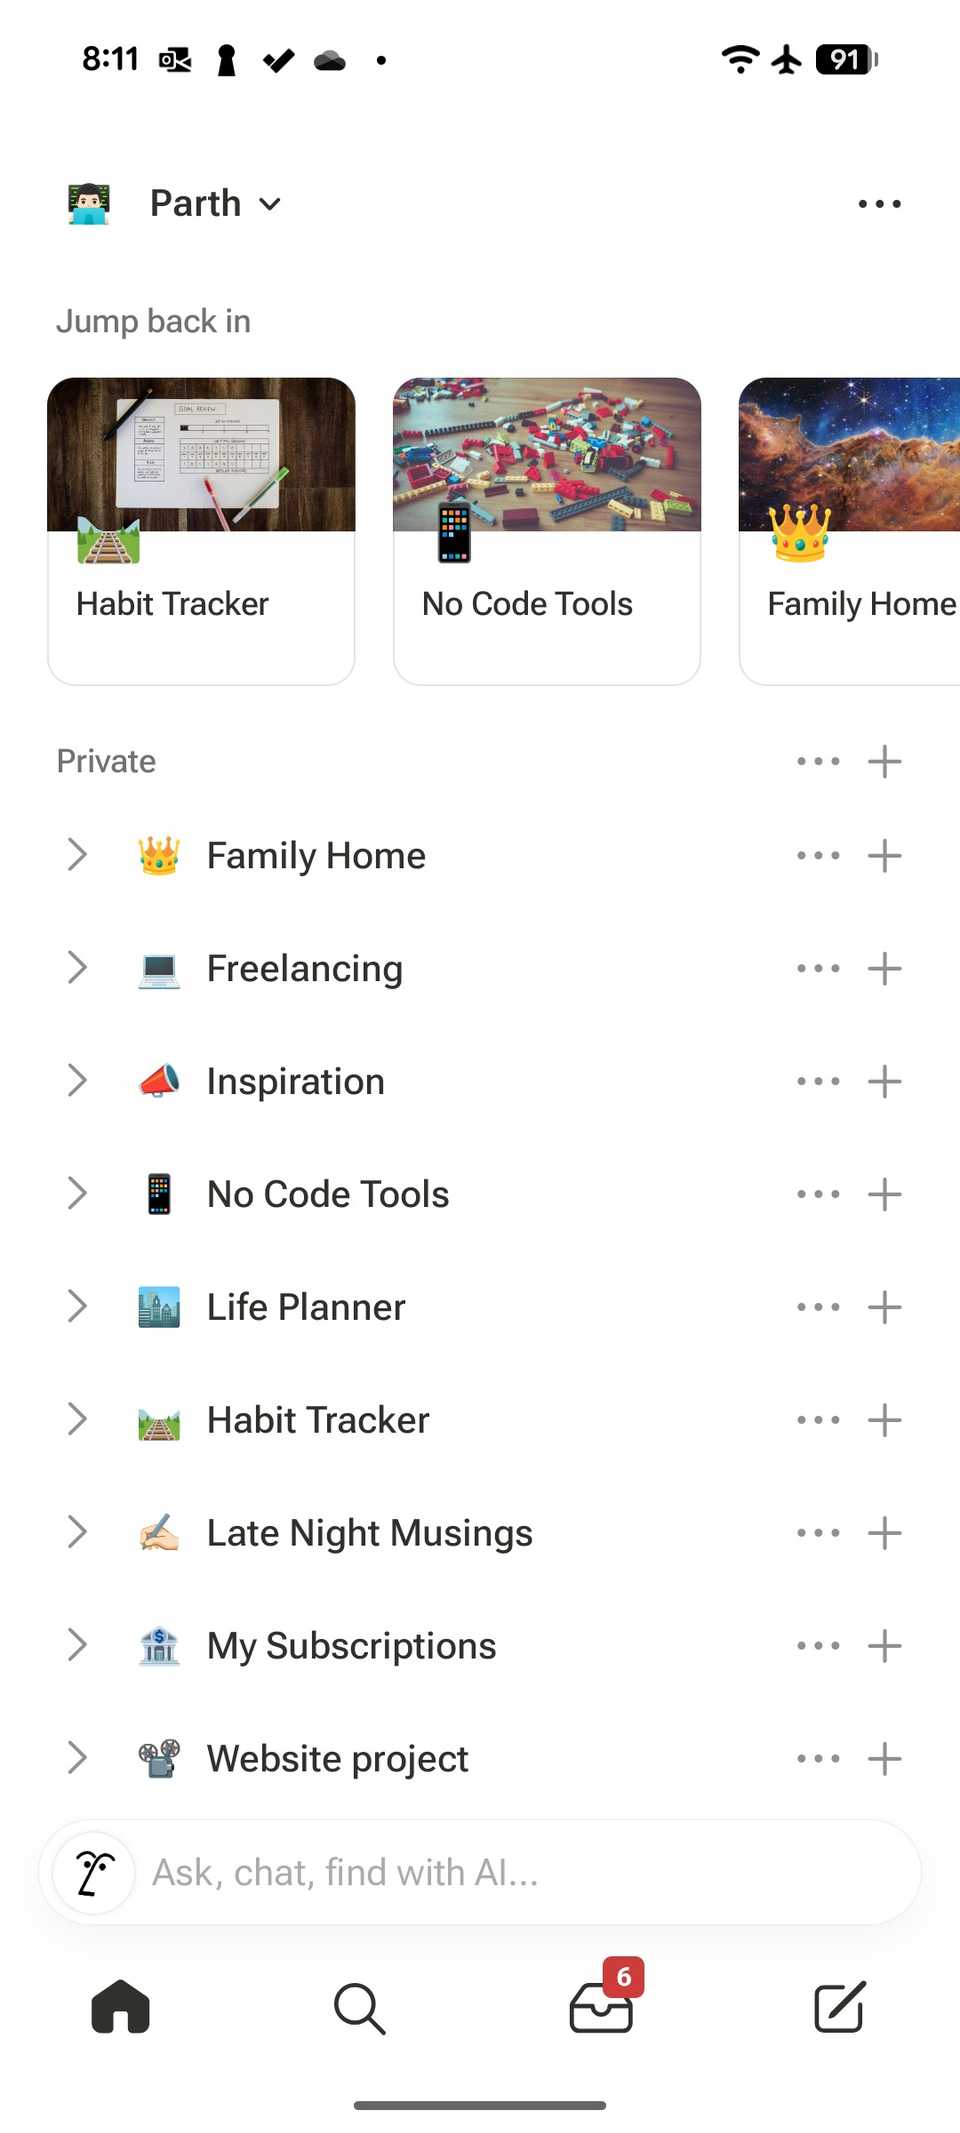Open the Inbox with 6 notifications
This screenshot has width=960, height=2133.
[x=600, y=2009]
